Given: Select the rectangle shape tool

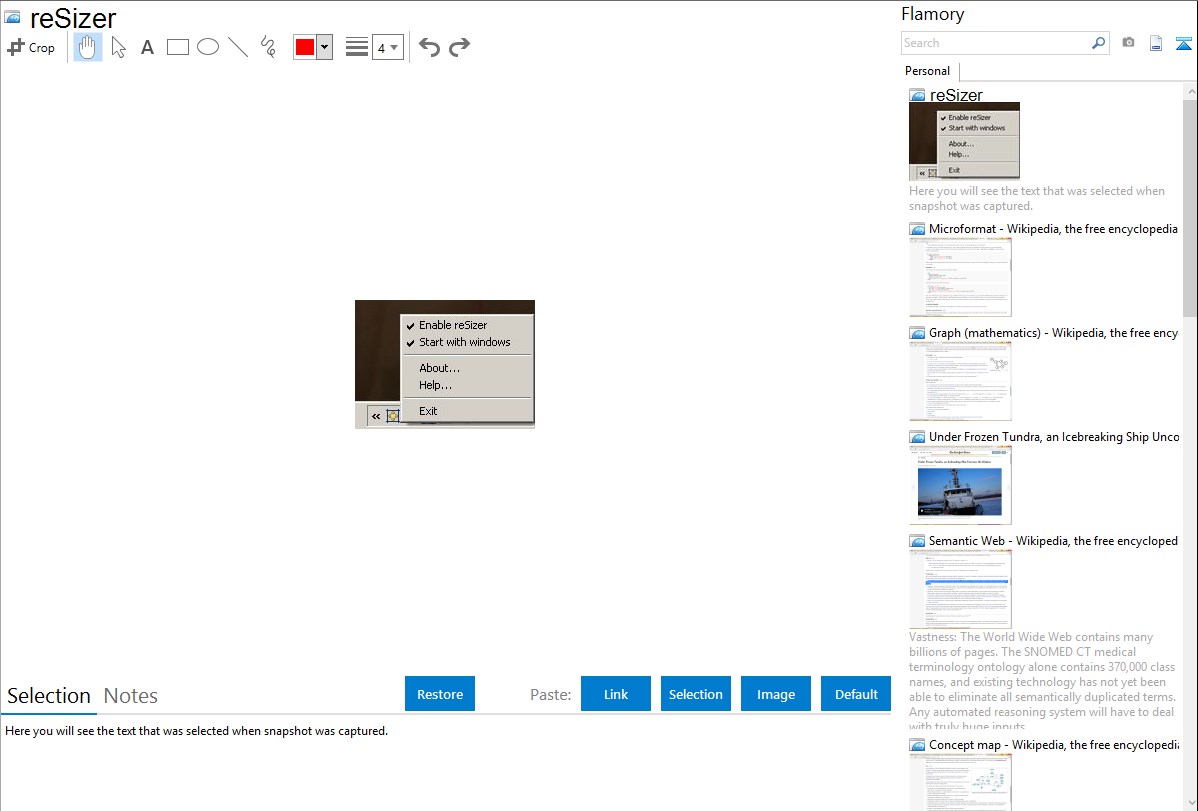Looking at the screenshot, I should 177,47.
